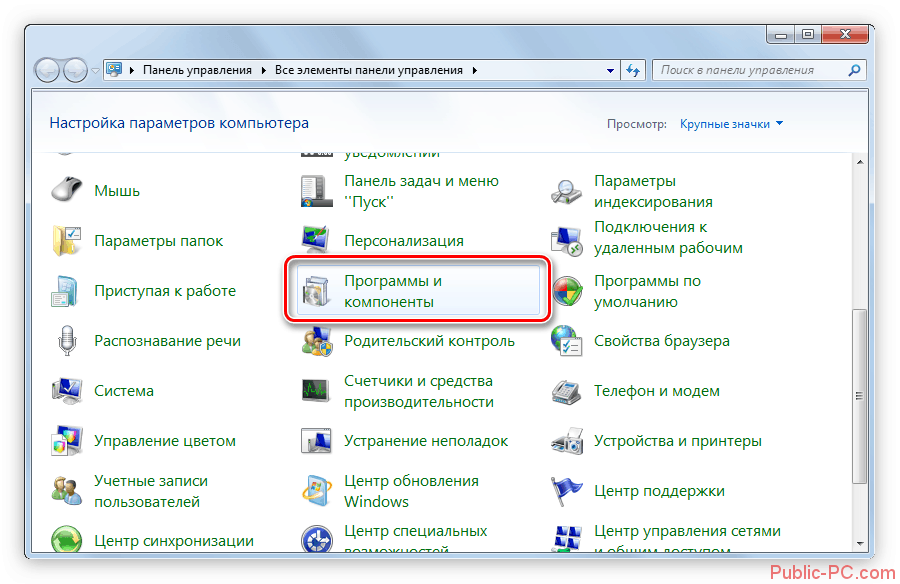The height and width of the screenshot is (584, 900).
Task: Open the Крупные значки view dropdown
Action: [731, 124]
